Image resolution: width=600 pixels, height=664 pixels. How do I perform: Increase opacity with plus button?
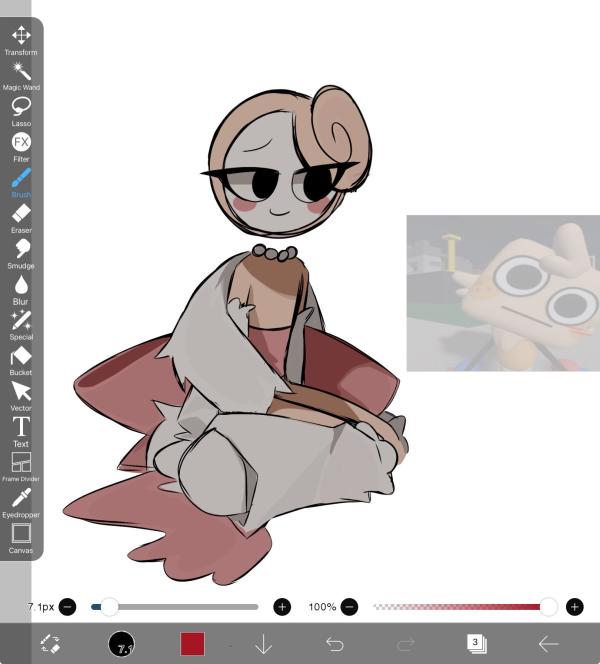(575, 607)
